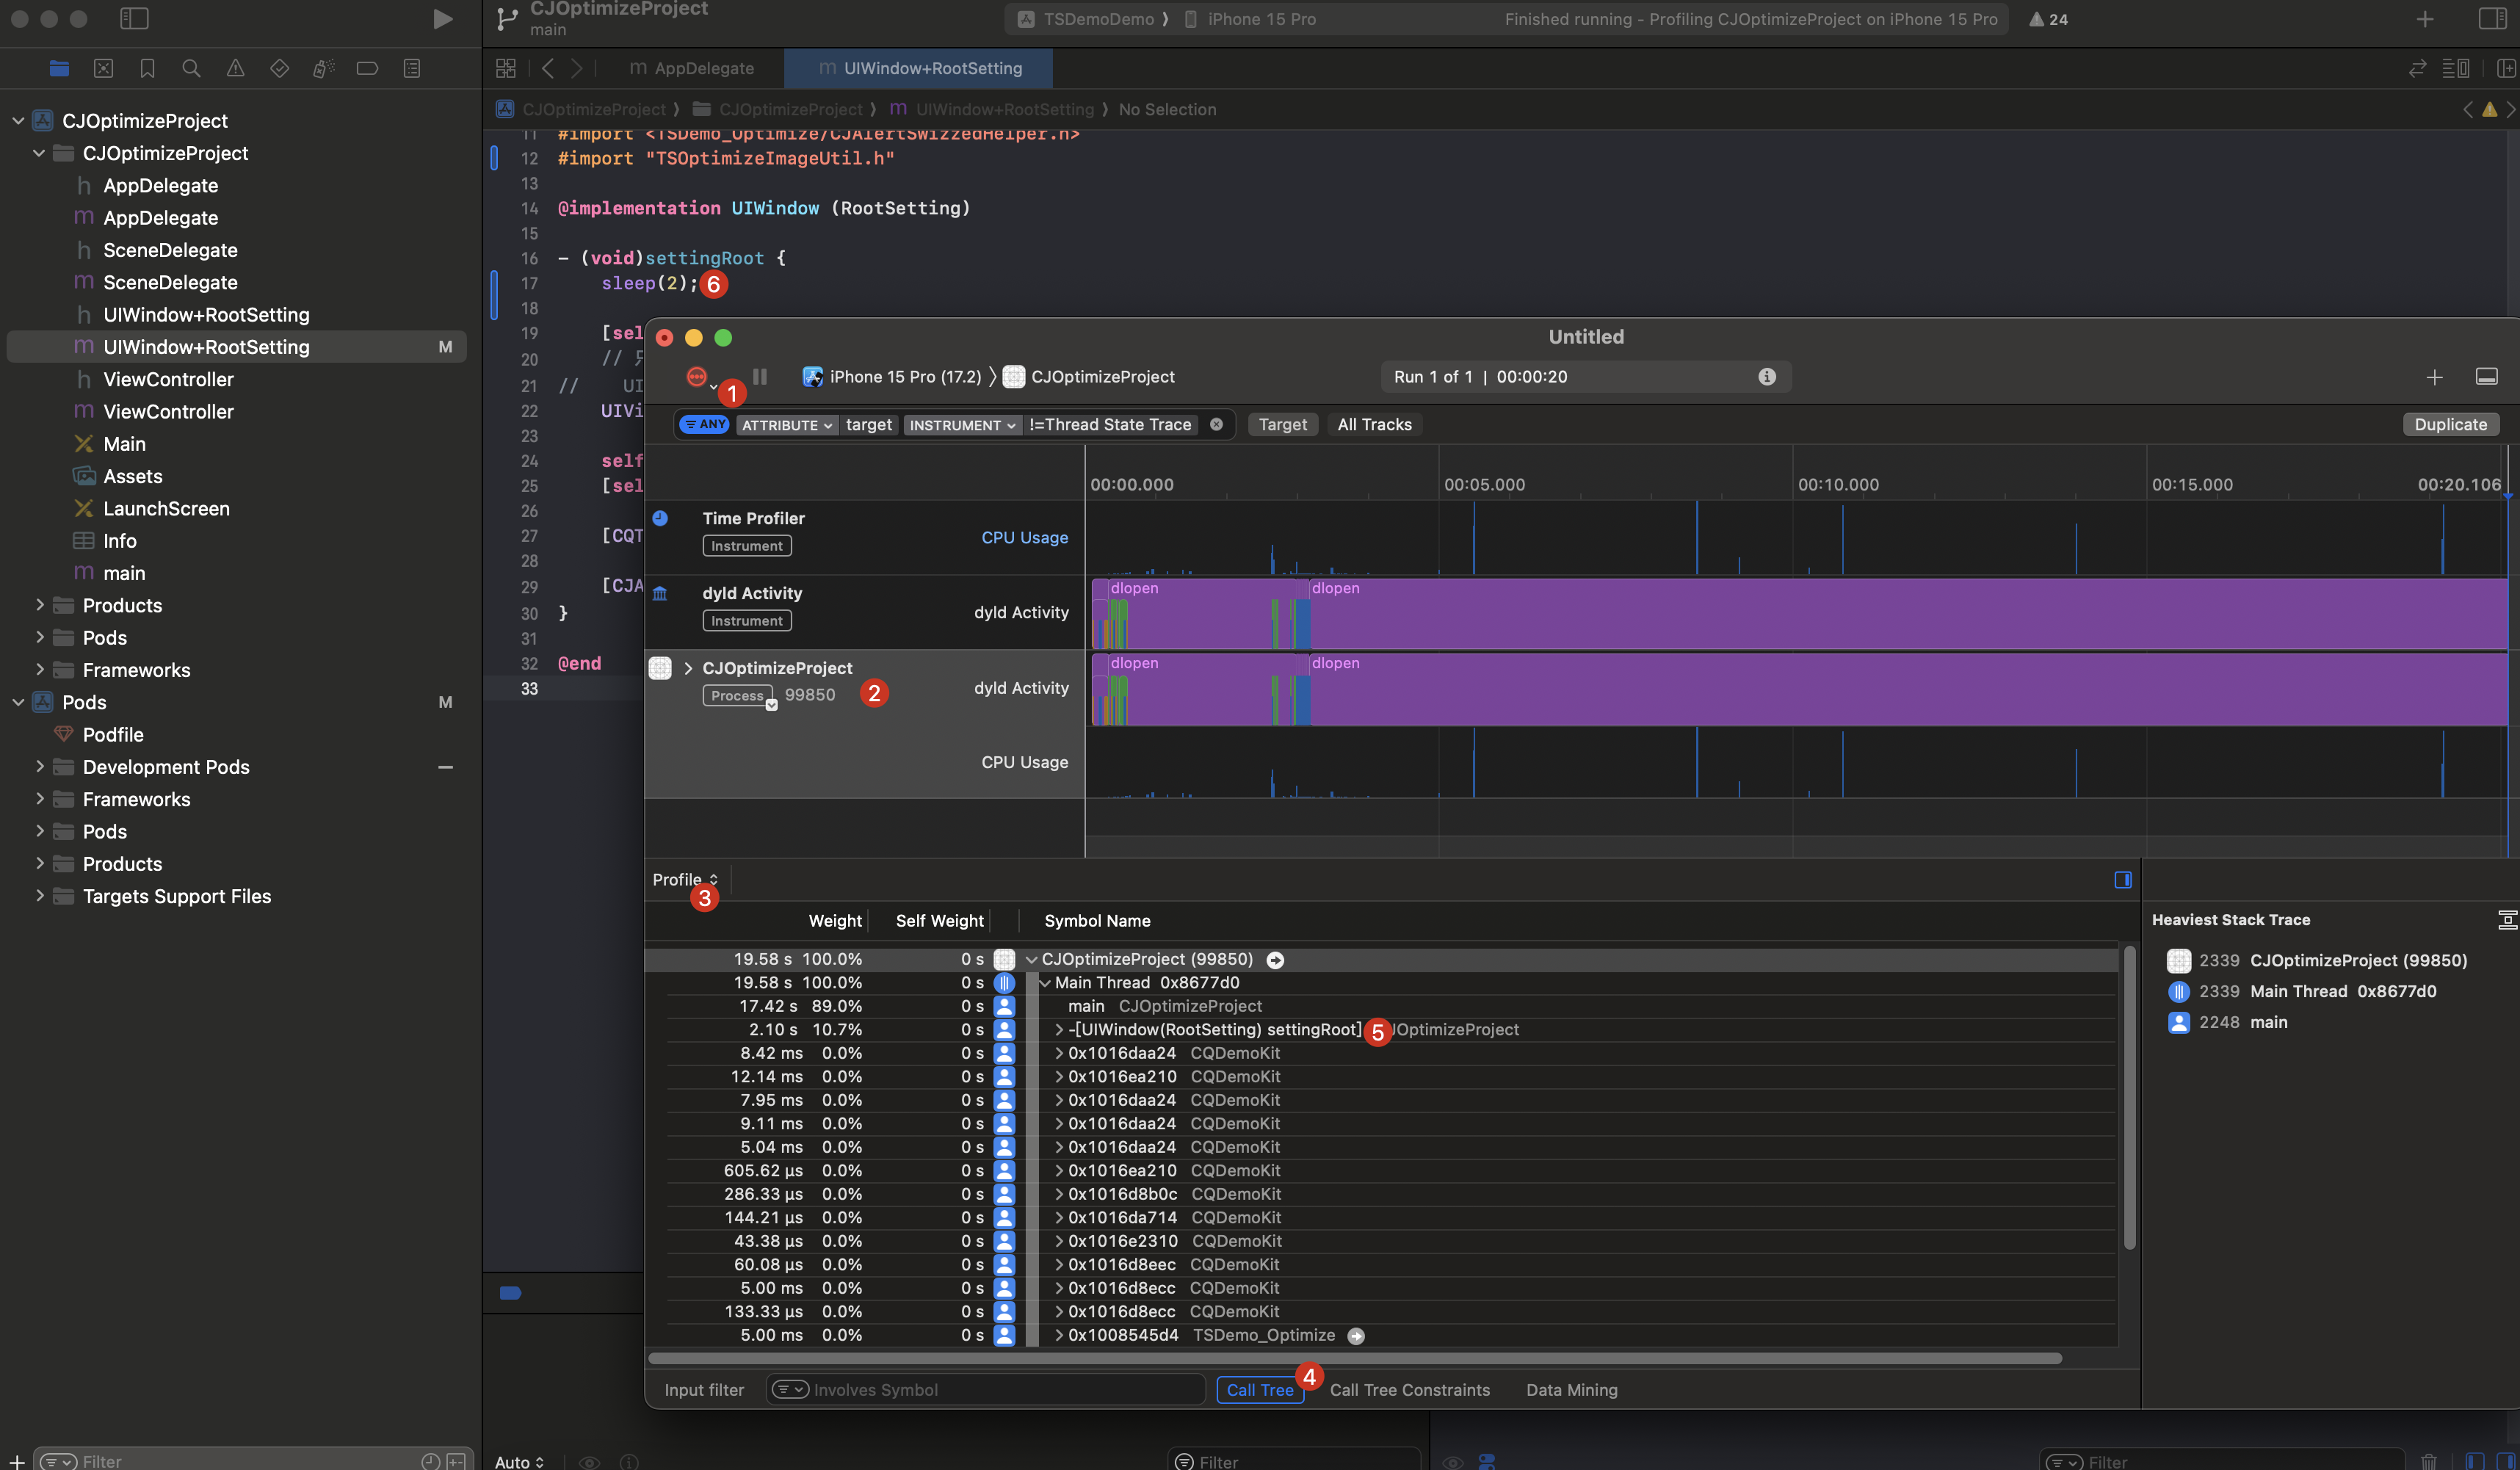Open the Data Mining options
The image size is (2520, 1470).
tap(1571, 1389)
